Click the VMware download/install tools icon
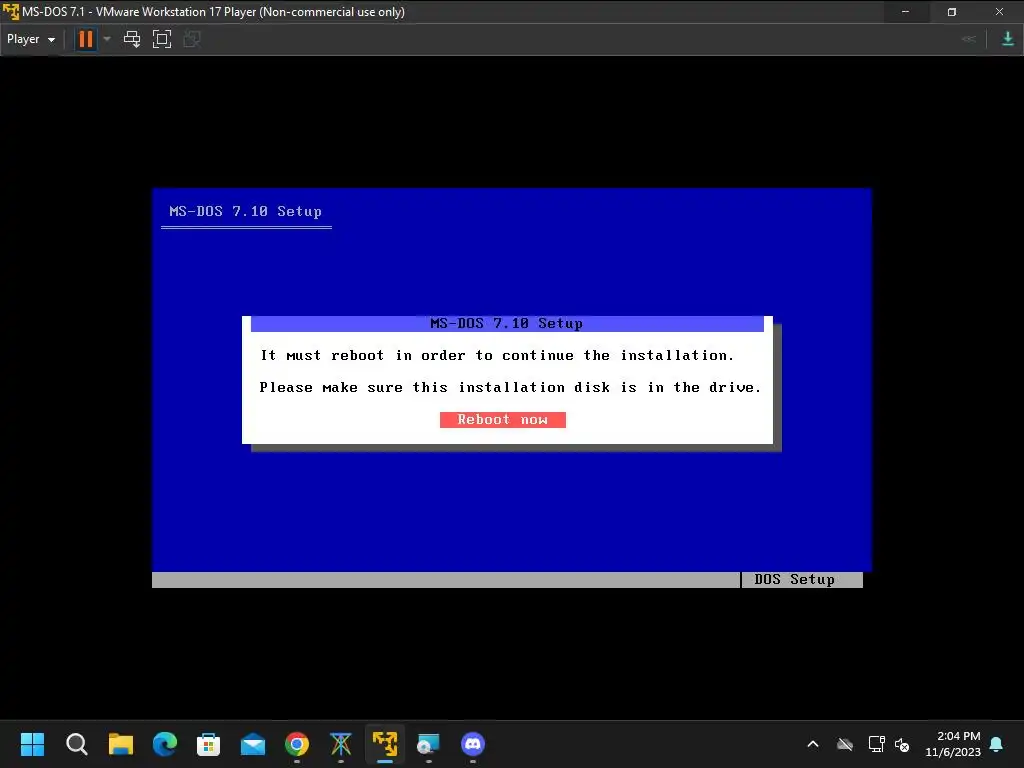Viewport: 1024px width, 768px height. pos(1007,39)
